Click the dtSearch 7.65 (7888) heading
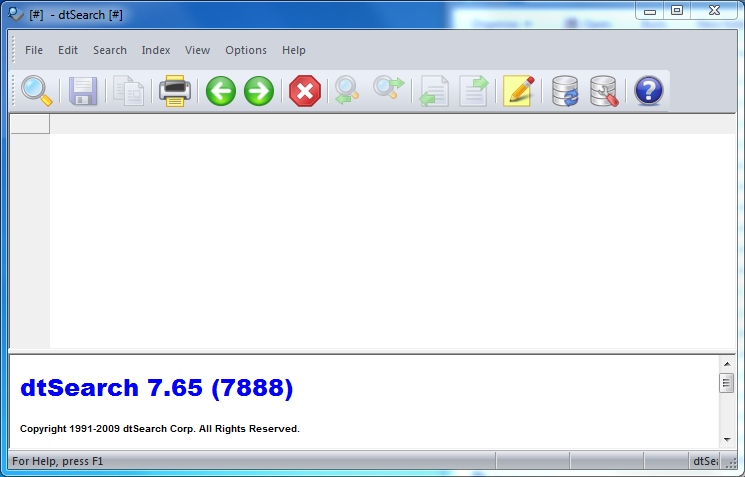Screen dimensions: 745x477 [x=157, y=388]
